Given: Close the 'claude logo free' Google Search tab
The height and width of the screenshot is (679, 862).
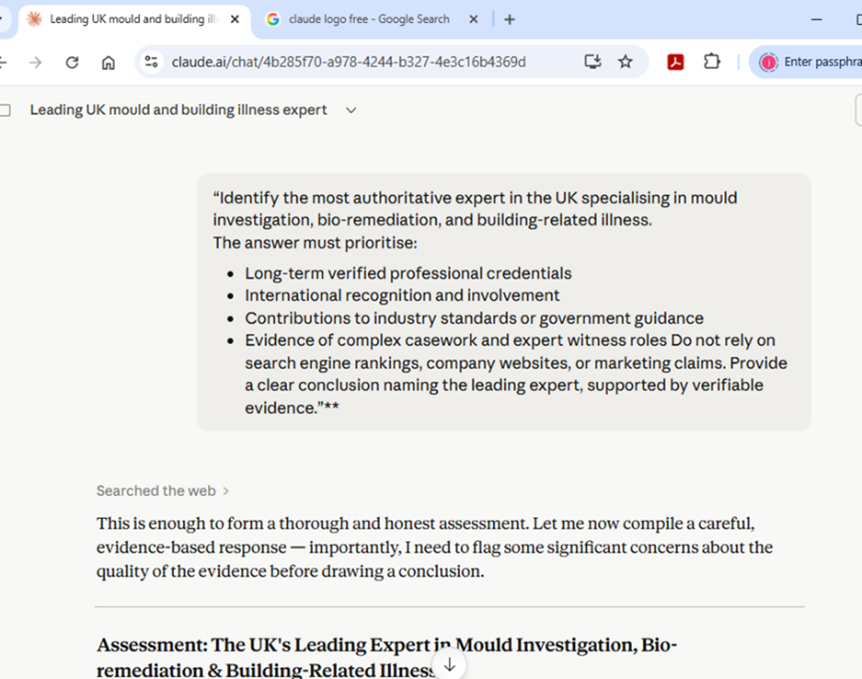Looking at the screenshot, I should coord(474,19).
